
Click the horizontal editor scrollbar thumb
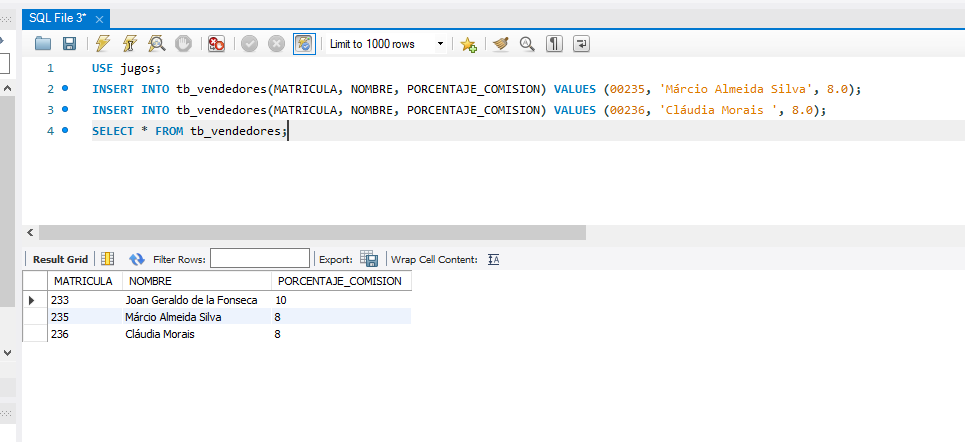point(312,232)
